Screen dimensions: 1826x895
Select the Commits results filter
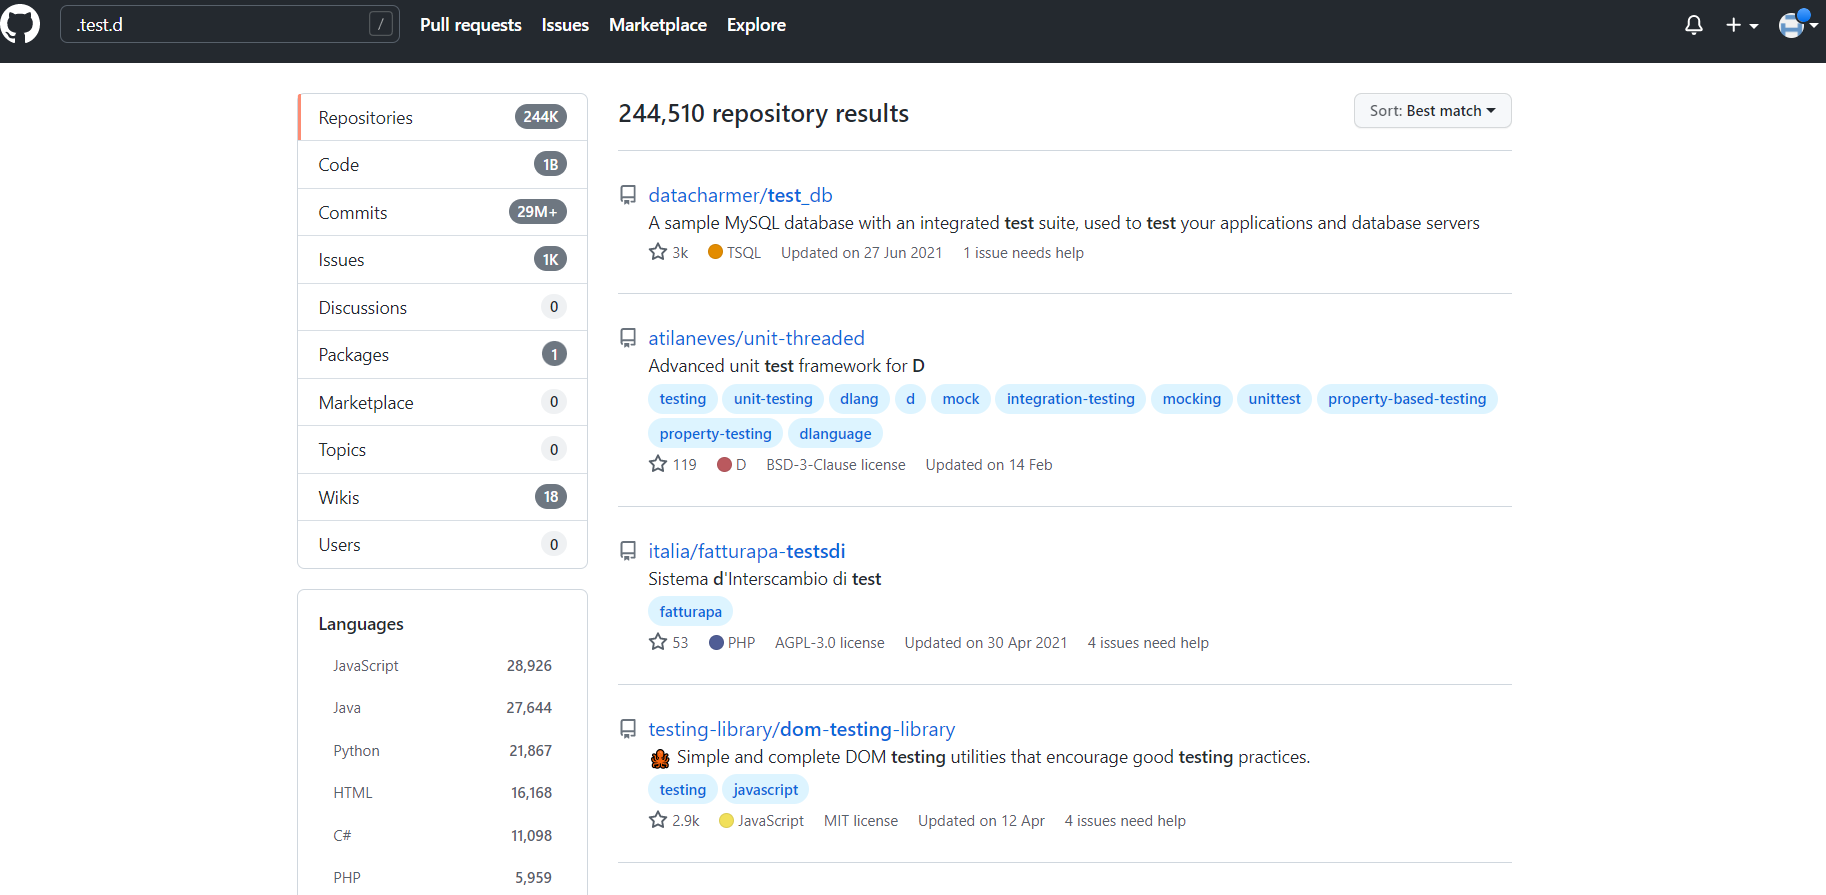pos(442,212)
